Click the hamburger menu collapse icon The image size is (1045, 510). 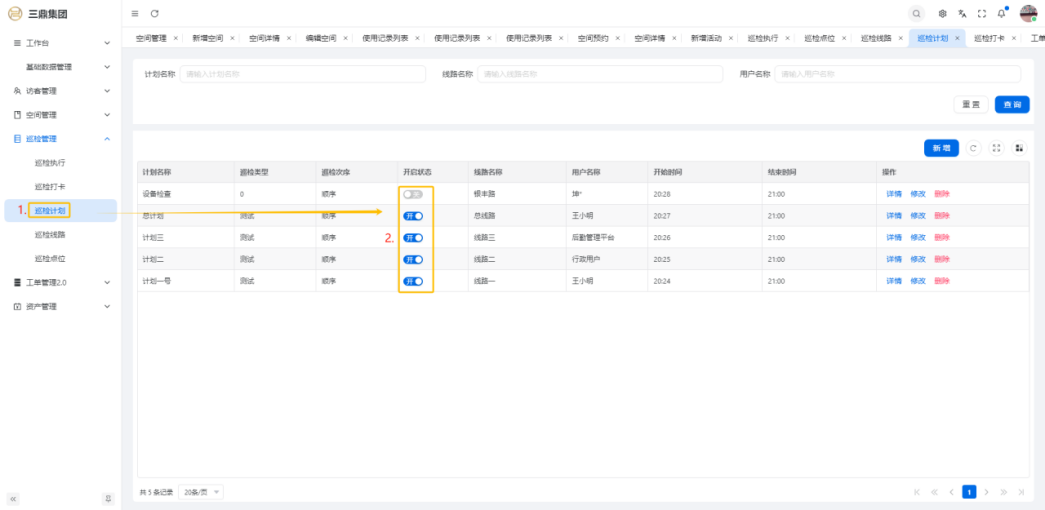click(x=135, y=13)
